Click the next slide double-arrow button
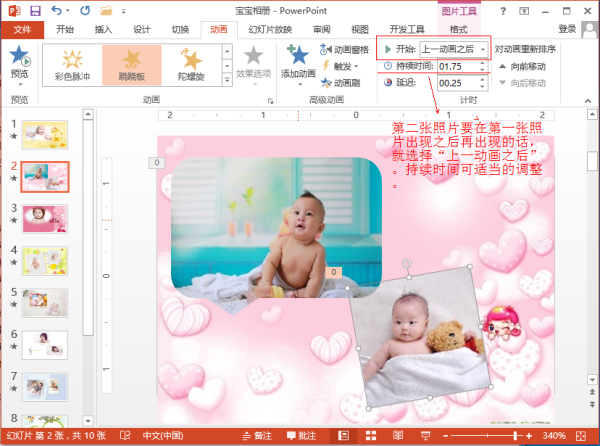The width and height of the screenshot is (600, 446). click(592, 404)
